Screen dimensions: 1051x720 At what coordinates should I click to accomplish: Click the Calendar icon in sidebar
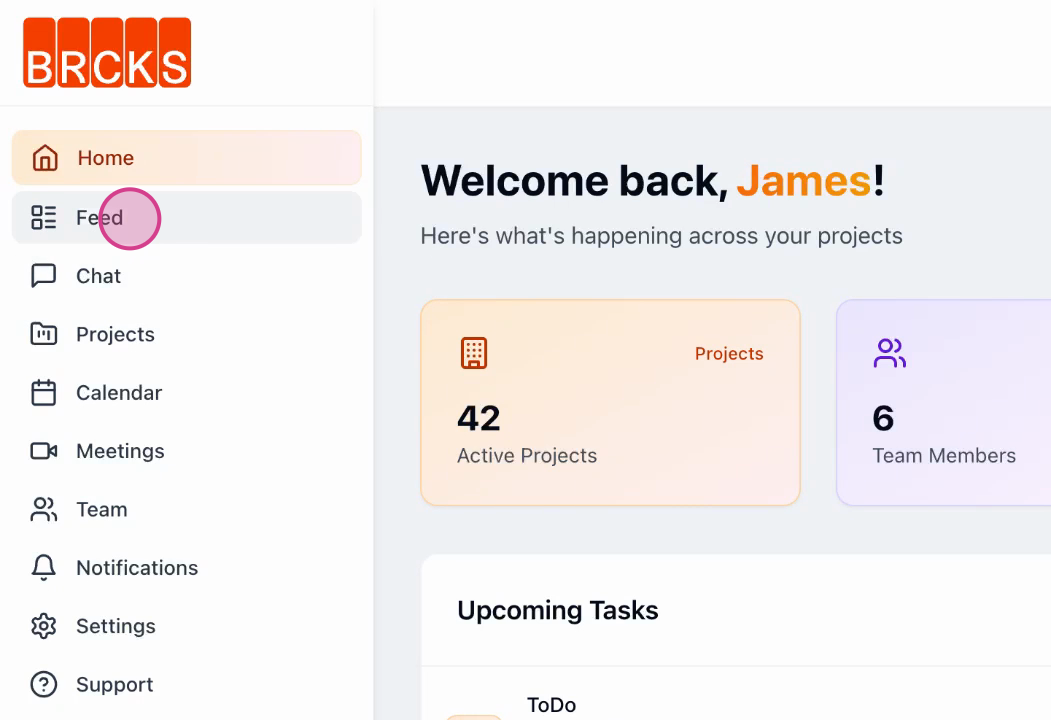[x=44, y=393]
